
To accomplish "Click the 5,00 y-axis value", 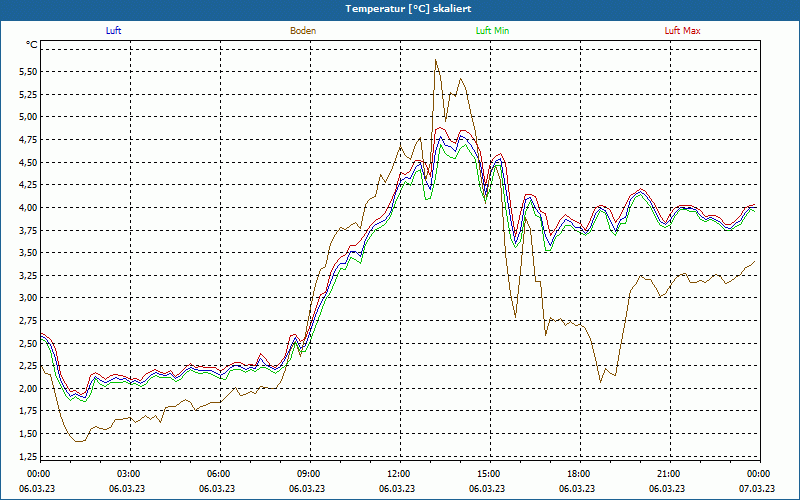I will click(28, 117).
